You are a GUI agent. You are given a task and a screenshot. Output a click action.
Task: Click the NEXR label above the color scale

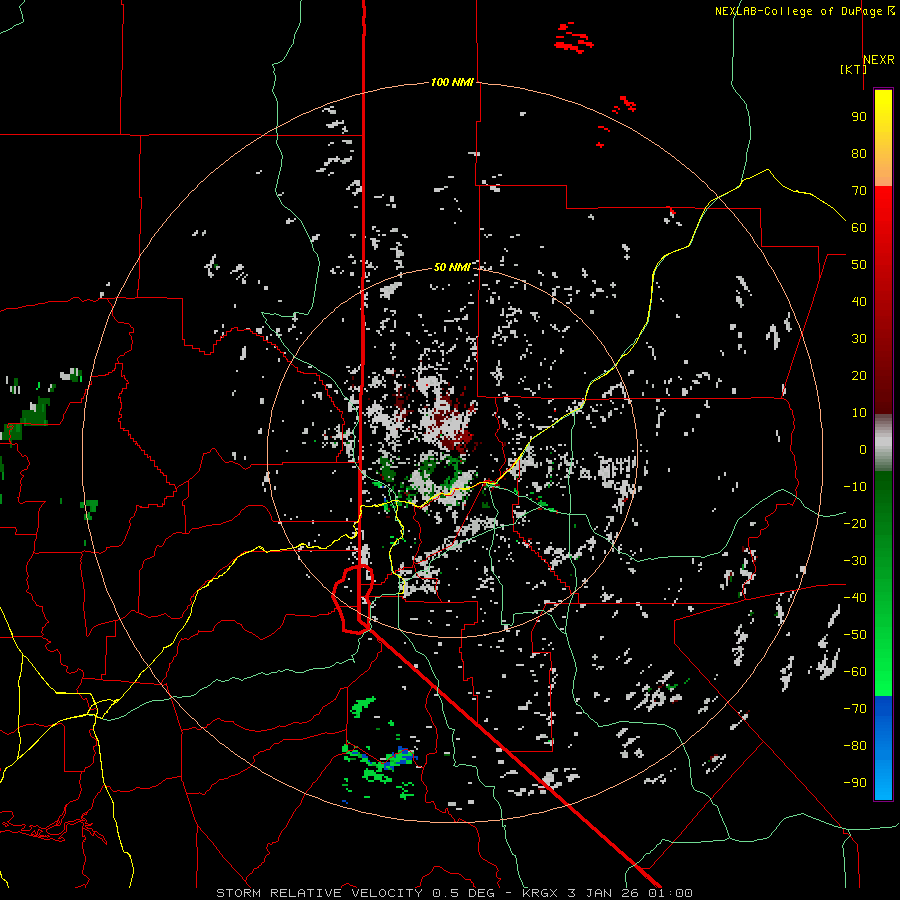click(x=879, y=60)
